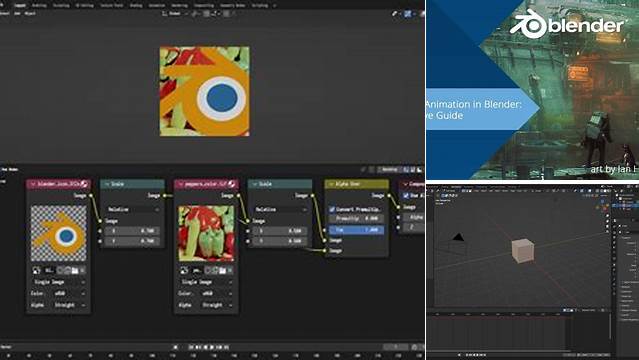Click the image browse icon under the blender logo preview
Viewport: 639px width, 360px height.
pos(37,270)
